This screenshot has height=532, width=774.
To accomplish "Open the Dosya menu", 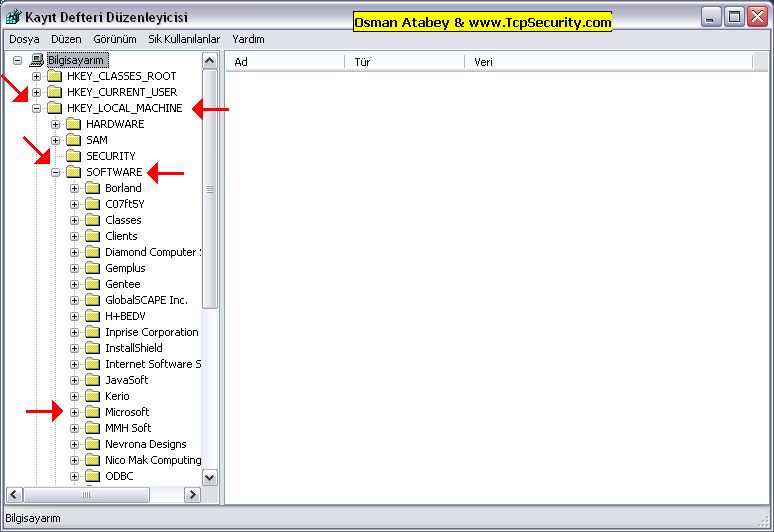I will pyautogui.click(x=24, y=39).
